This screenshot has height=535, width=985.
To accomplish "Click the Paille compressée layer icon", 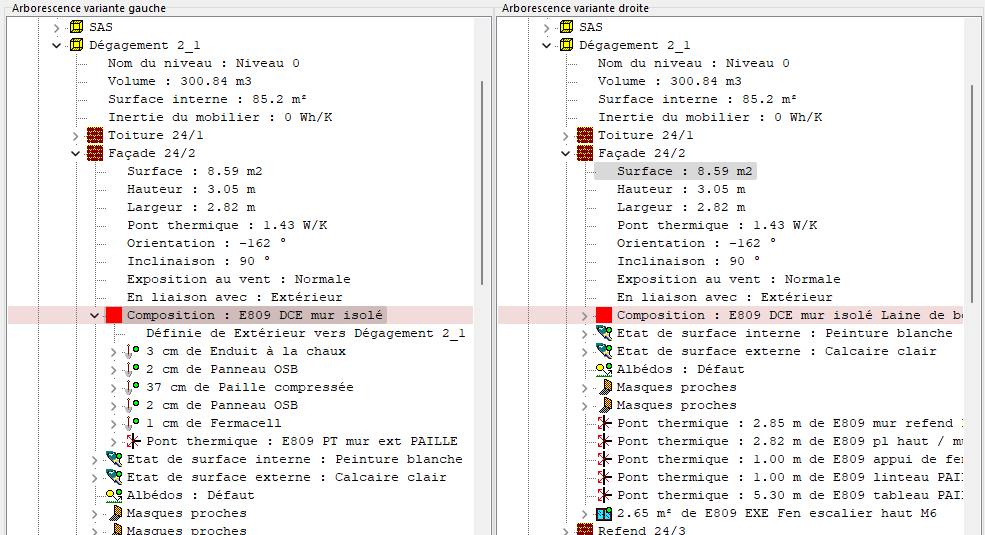I will click(x=133, y=387).
